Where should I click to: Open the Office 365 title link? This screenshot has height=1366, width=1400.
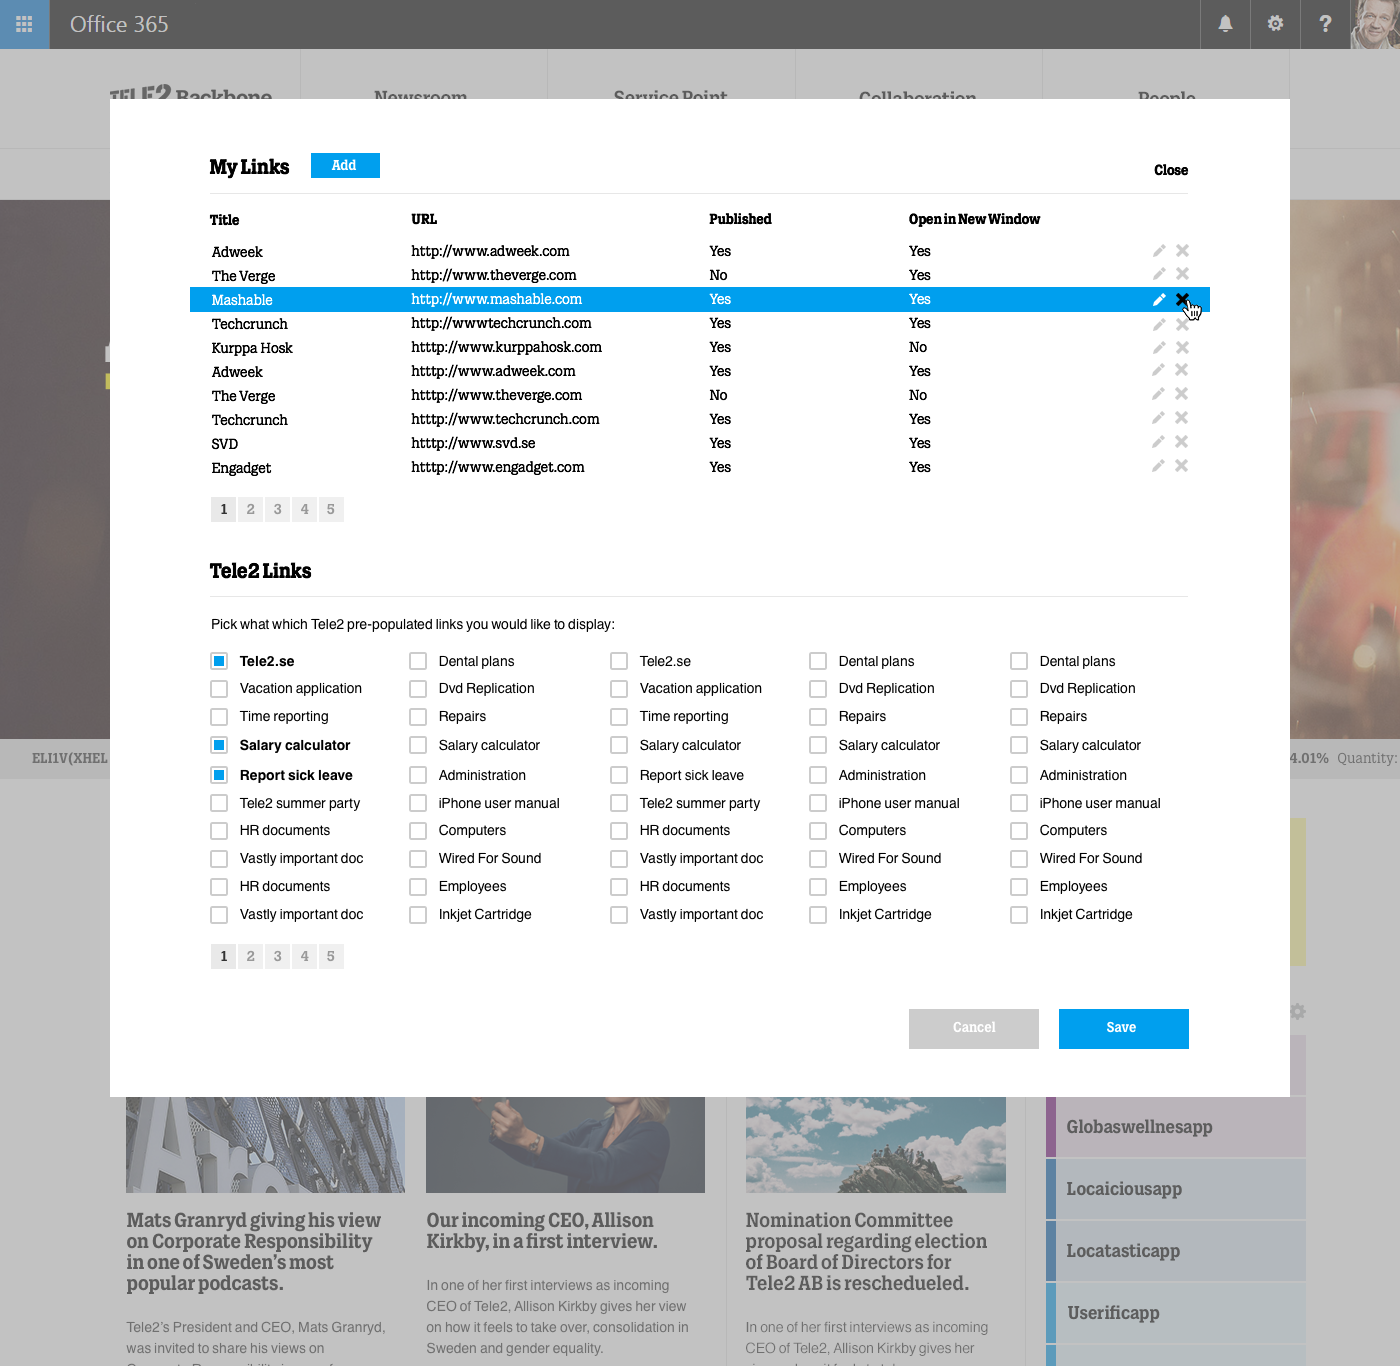tap(119, 24)
